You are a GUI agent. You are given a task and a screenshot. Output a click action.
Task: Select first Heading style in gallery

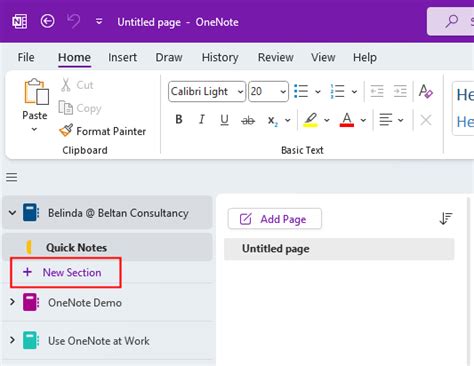coord(465,95)
